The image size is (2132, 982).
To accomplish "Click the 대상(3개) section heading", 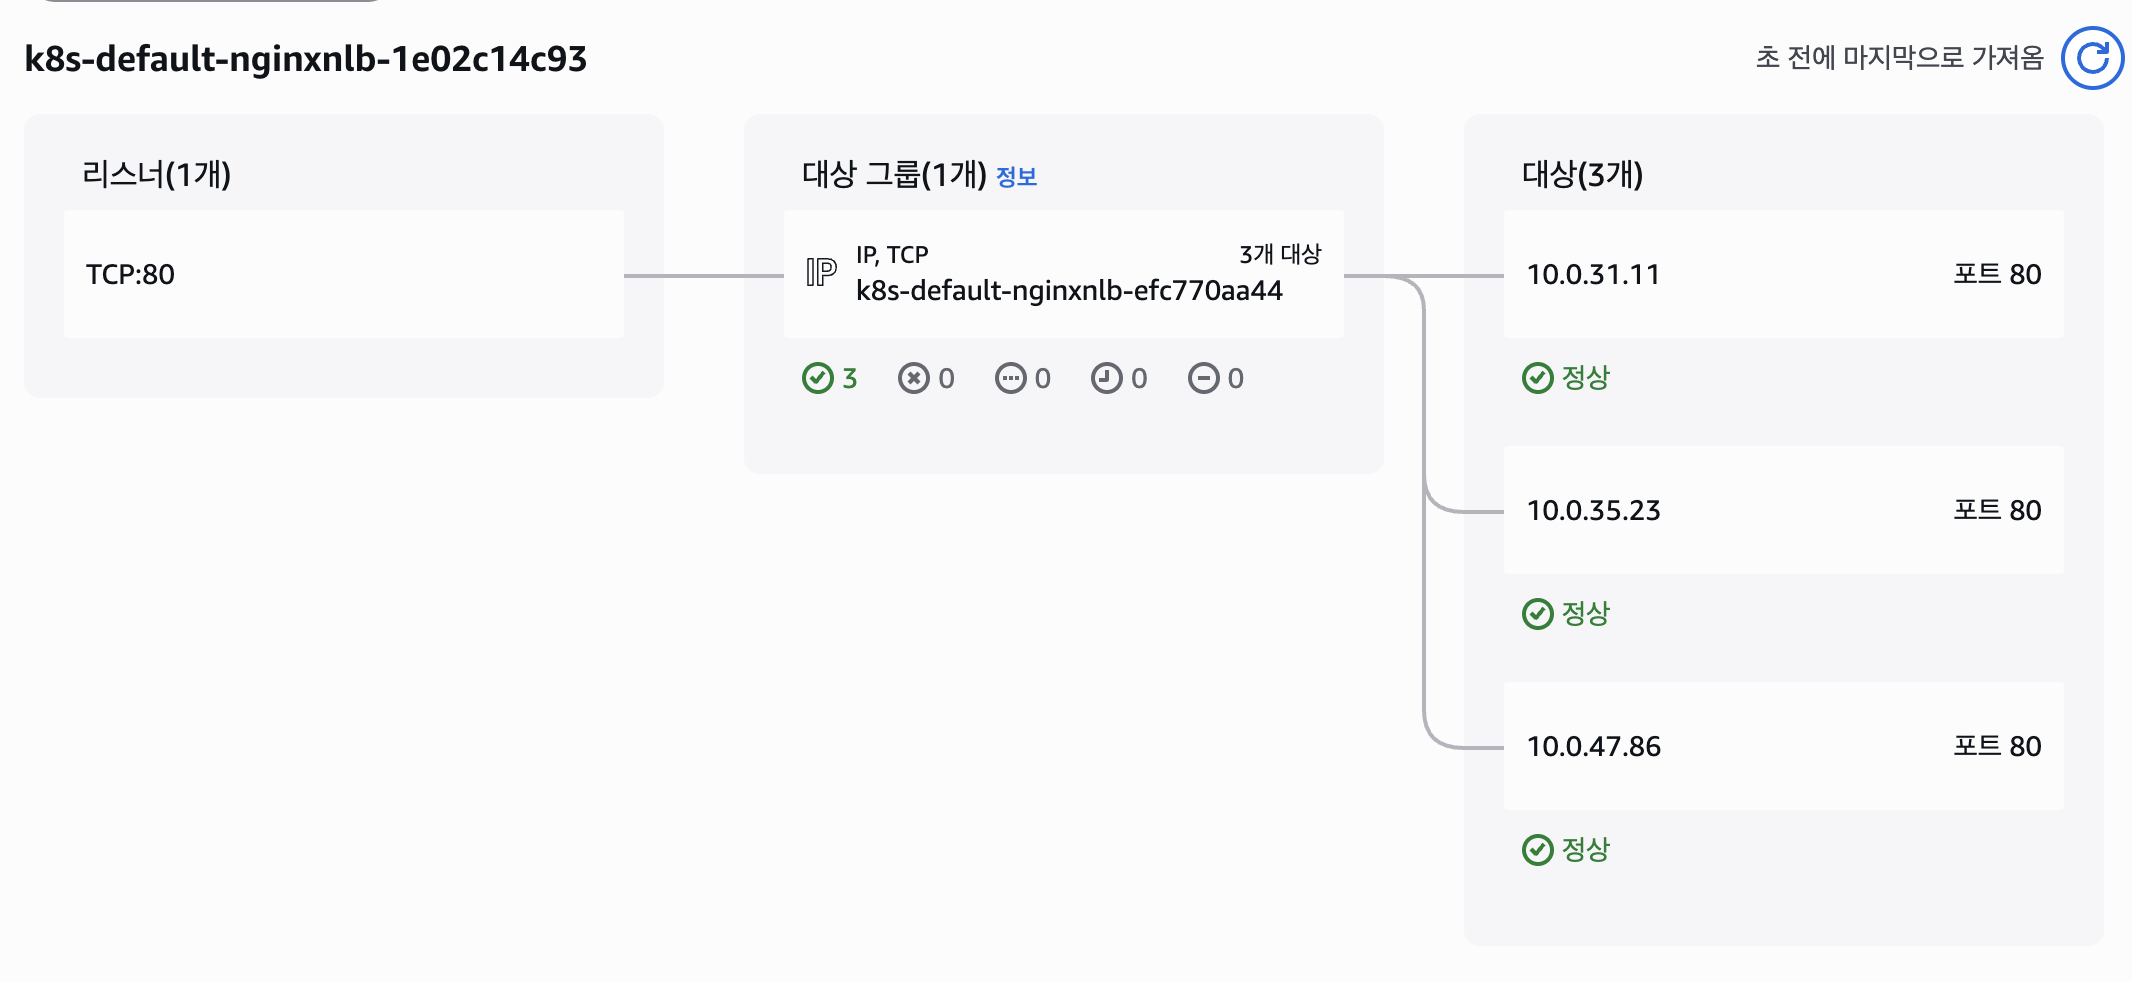I will point(1582,174).
